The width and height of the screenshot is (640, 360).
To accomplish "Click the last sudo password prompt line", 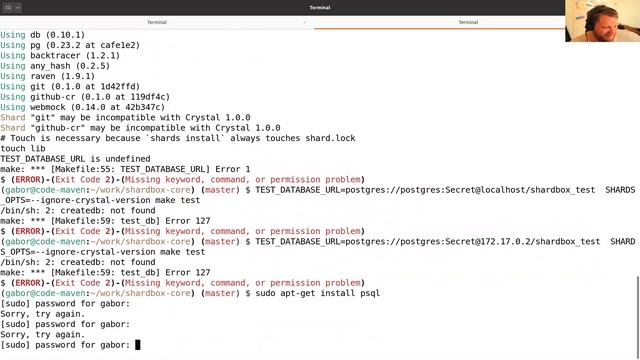I will tap(70, 345).
